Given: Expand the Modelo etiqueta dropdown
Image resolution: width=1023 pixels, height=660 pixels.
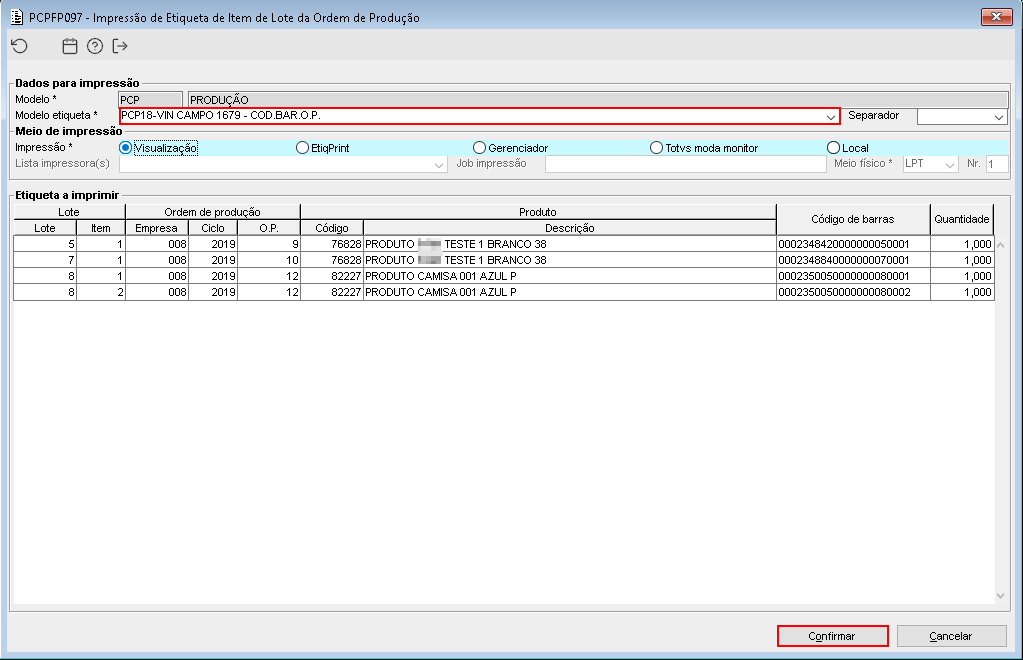Looking at the screenshot, I should [x=831, y=117].
